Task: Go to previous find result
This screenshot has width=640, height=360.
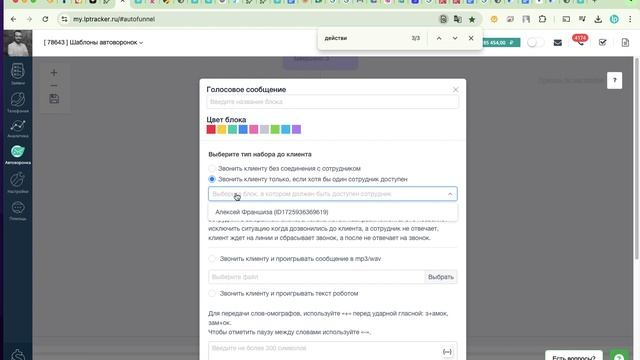Action: click(x=439, y=38)
